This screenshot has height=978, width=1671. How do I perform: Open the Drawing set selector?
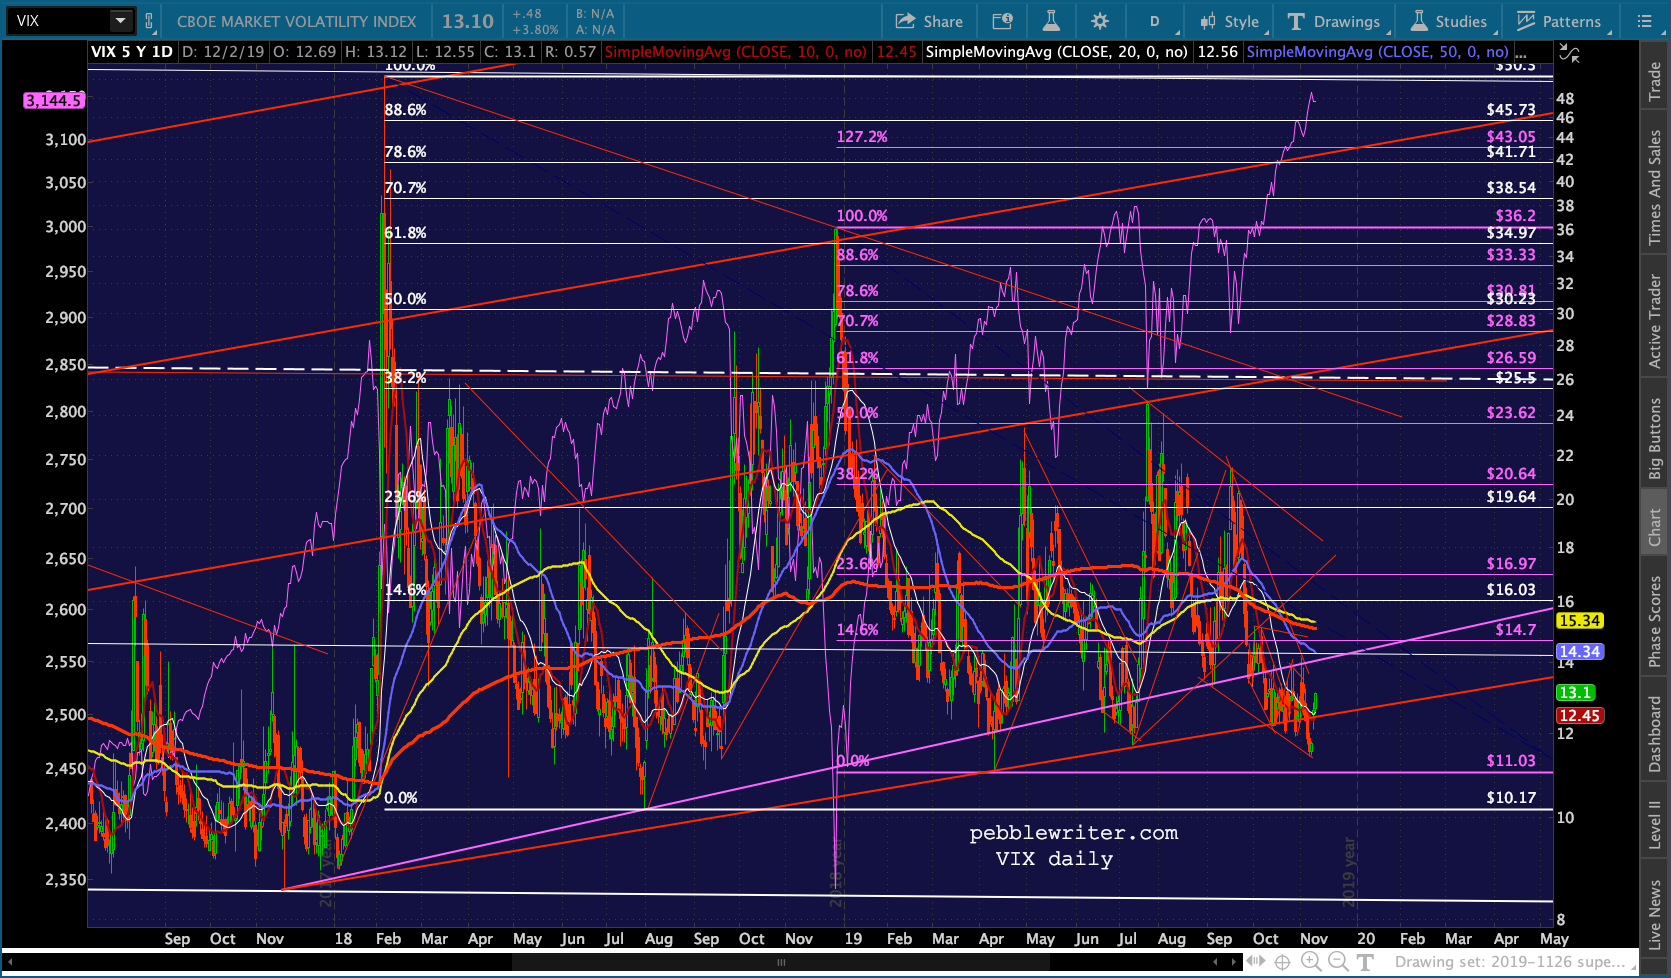click(1510, 962)
